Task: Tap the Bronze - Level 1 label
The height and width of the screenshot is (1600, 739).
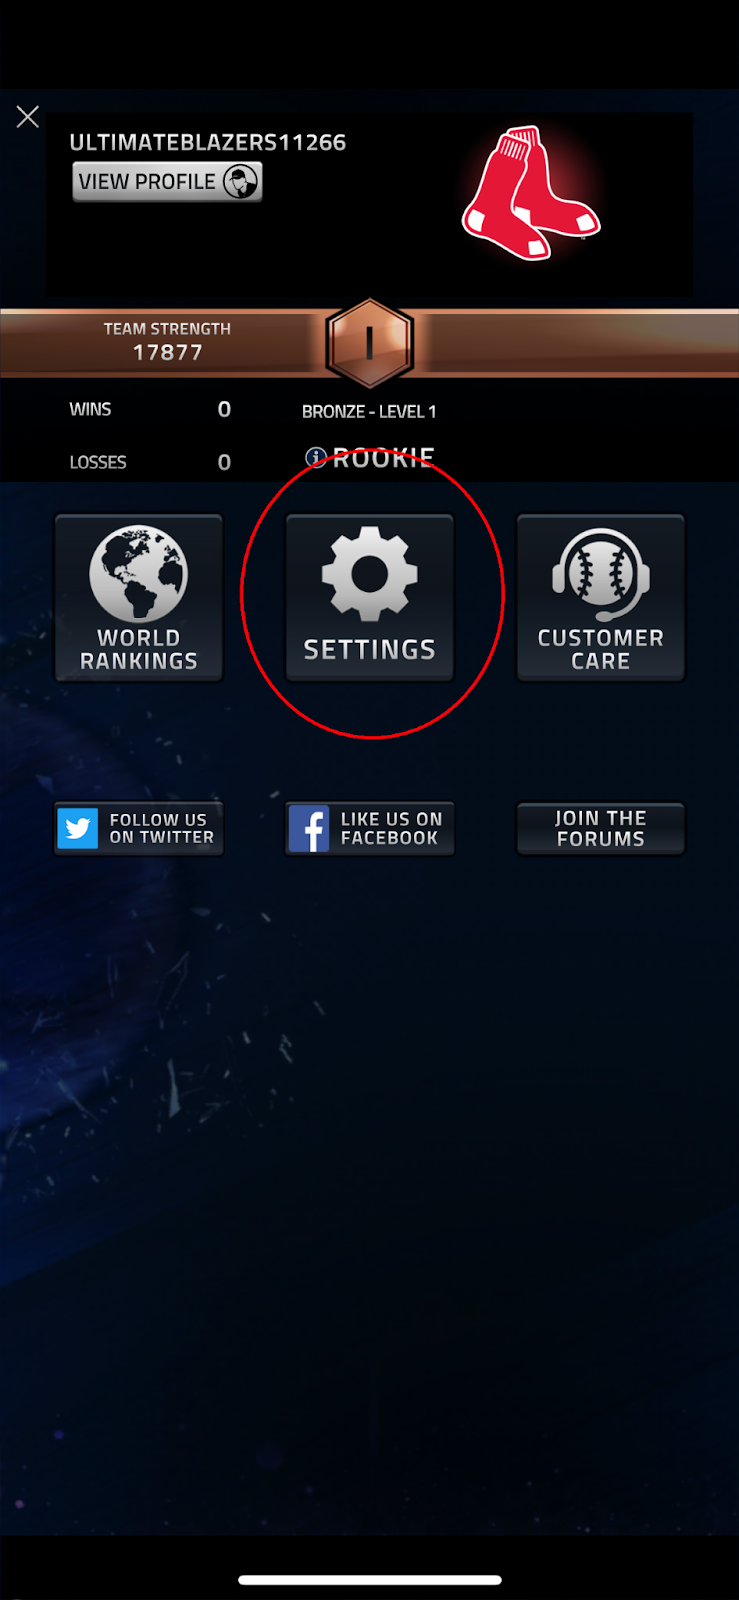Action: click(369, 411)
